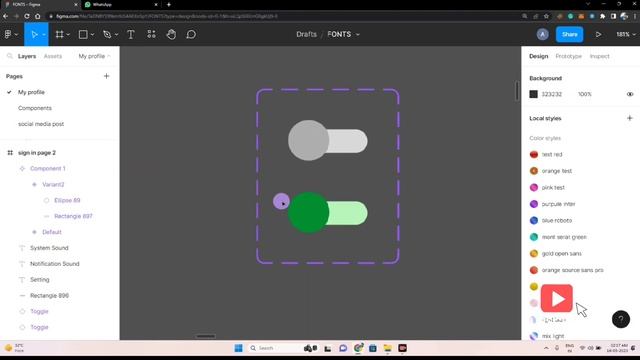Bookmark this page with star icon
The image size is (640, 360).
(546, 16)
